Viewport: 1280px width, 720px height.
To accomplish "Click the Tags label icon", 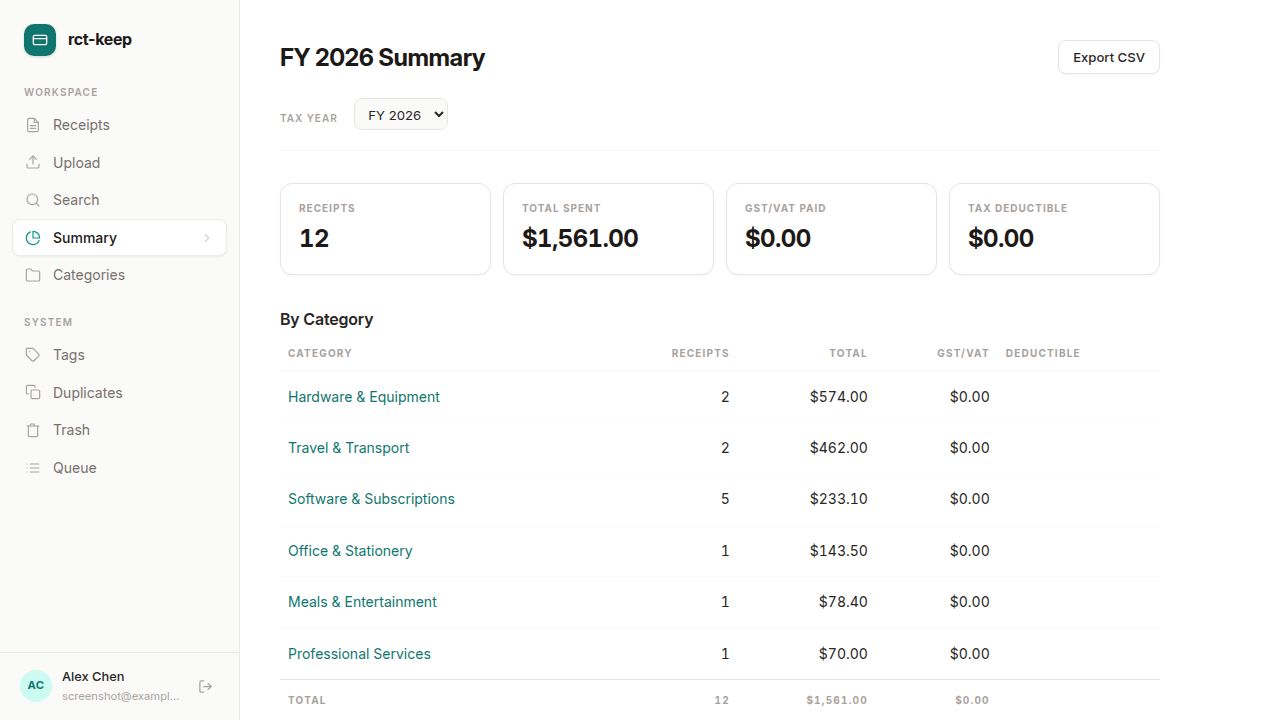I will tap(35, 354).
